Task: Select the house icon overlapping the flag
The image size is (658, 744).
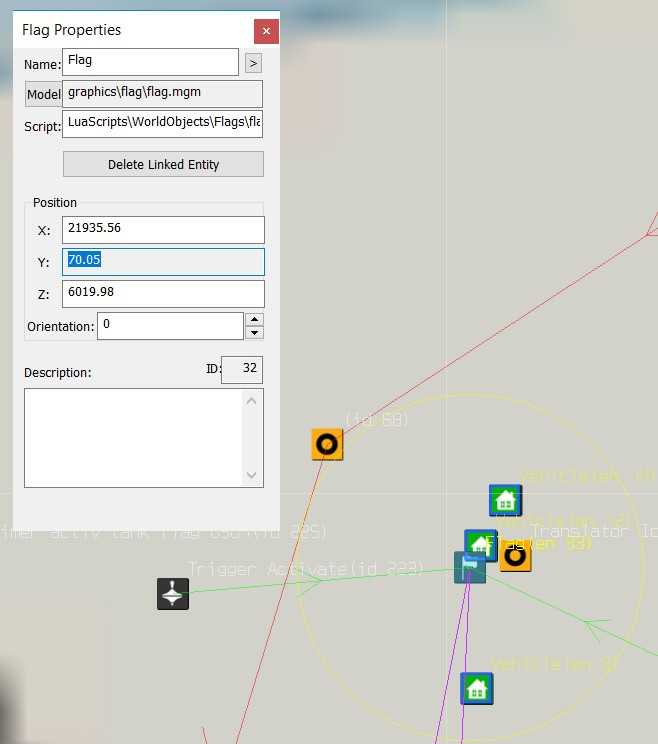Action: (x=481, y=545)
